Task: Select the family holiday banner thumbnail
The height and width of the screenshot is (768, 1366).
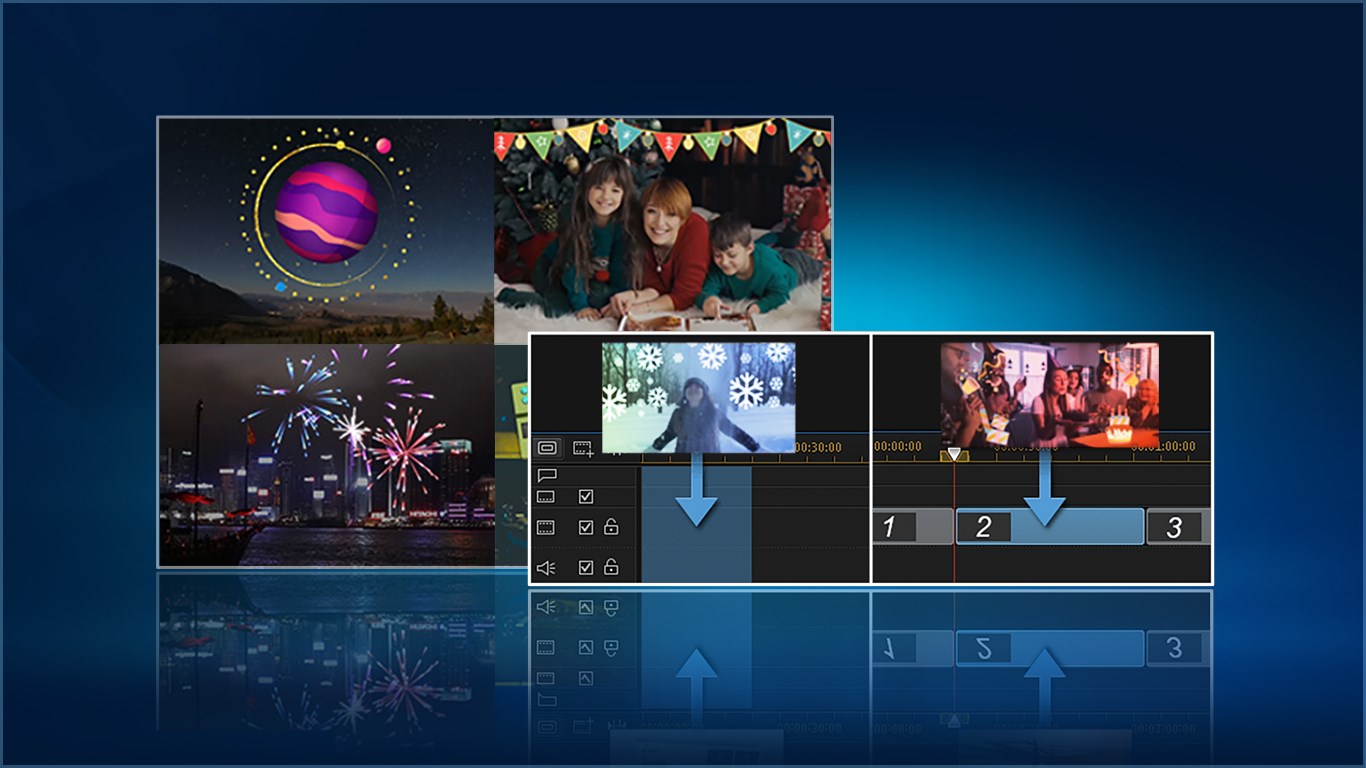Action: coord(663,225)
